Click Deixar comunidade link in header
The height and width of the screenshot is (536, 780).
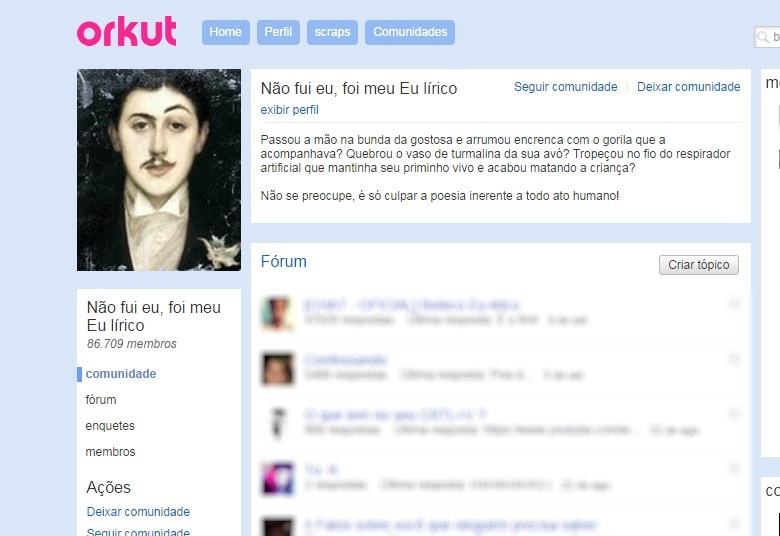click(x=688, y=87)
